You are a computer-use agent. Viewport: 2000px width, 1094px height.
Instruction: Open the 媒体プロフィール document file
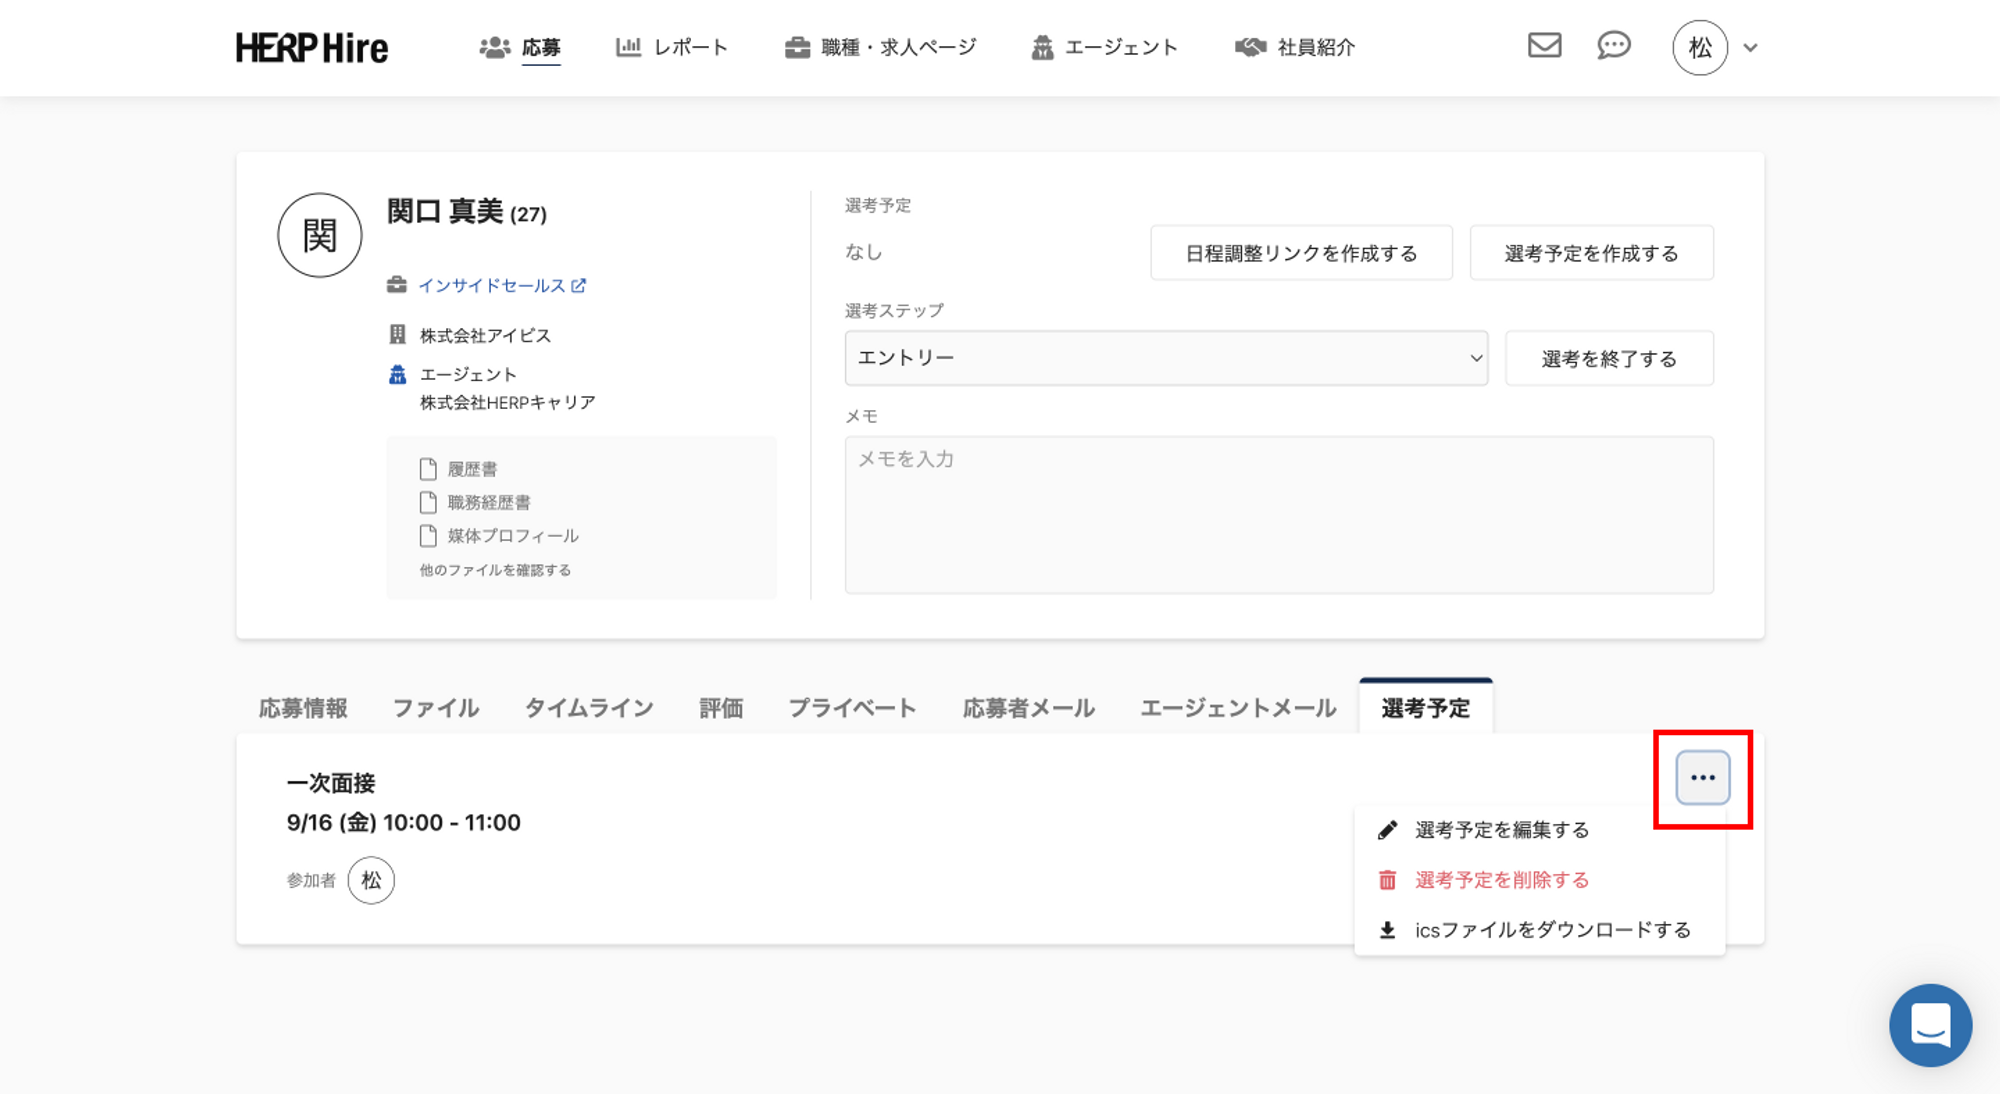(512, 536)
